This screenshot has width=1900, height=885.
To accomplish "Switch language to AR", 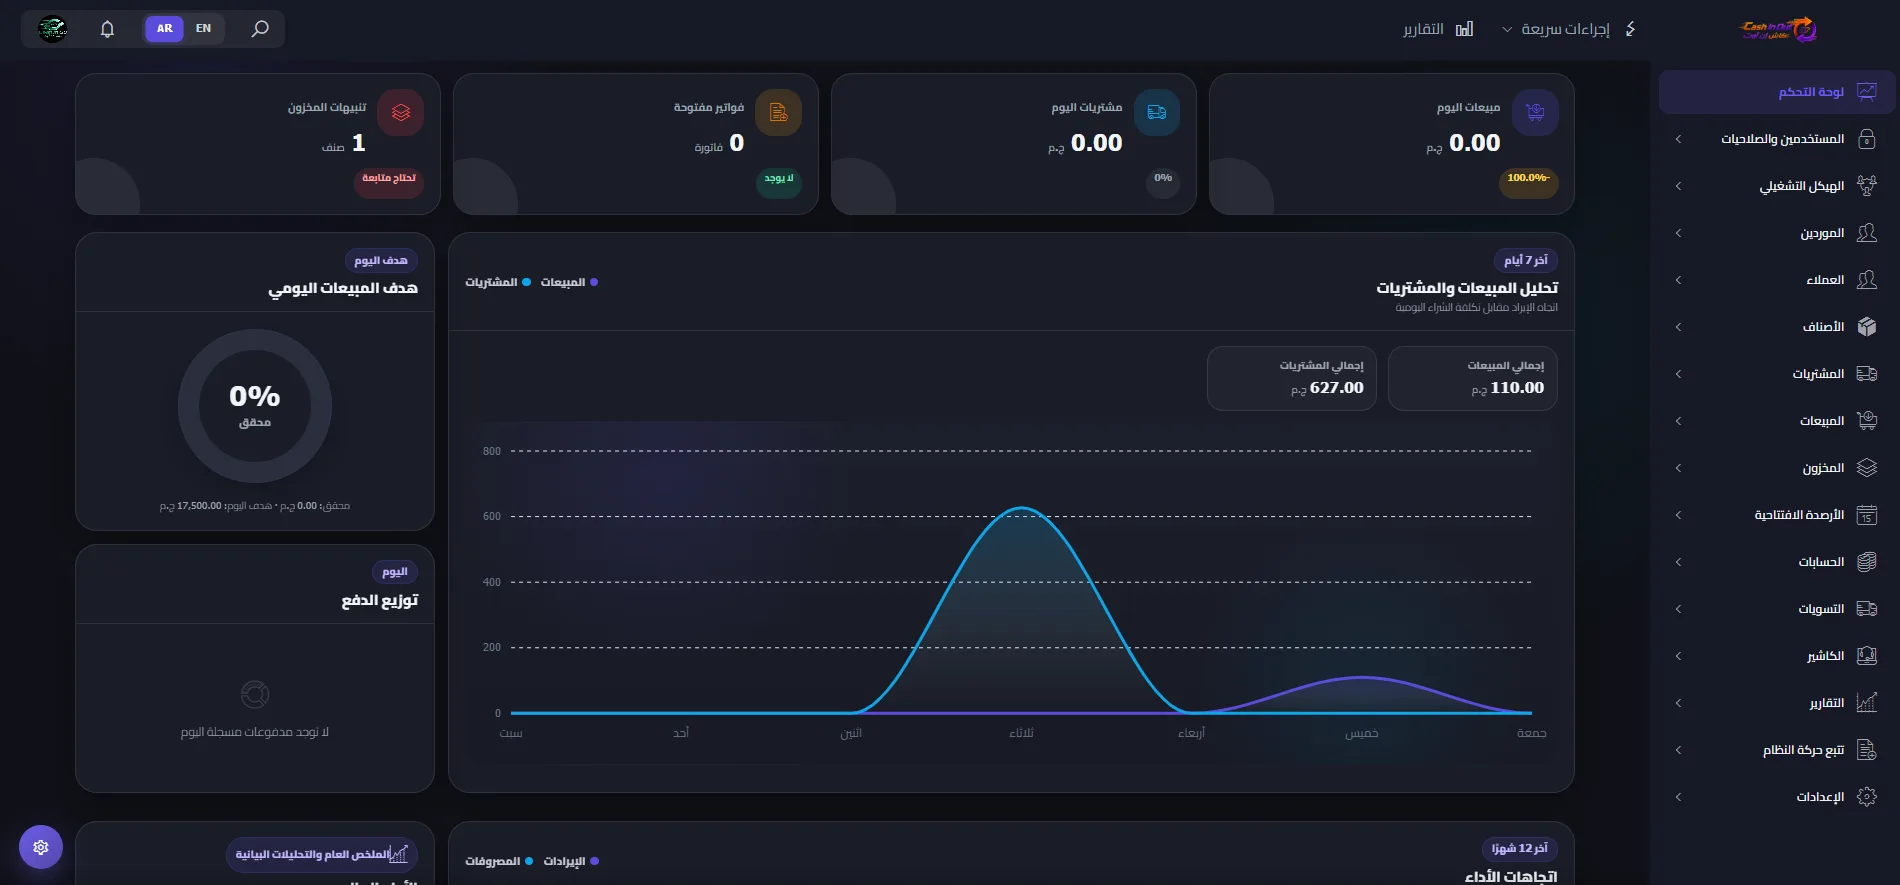I will coord(165,29).
